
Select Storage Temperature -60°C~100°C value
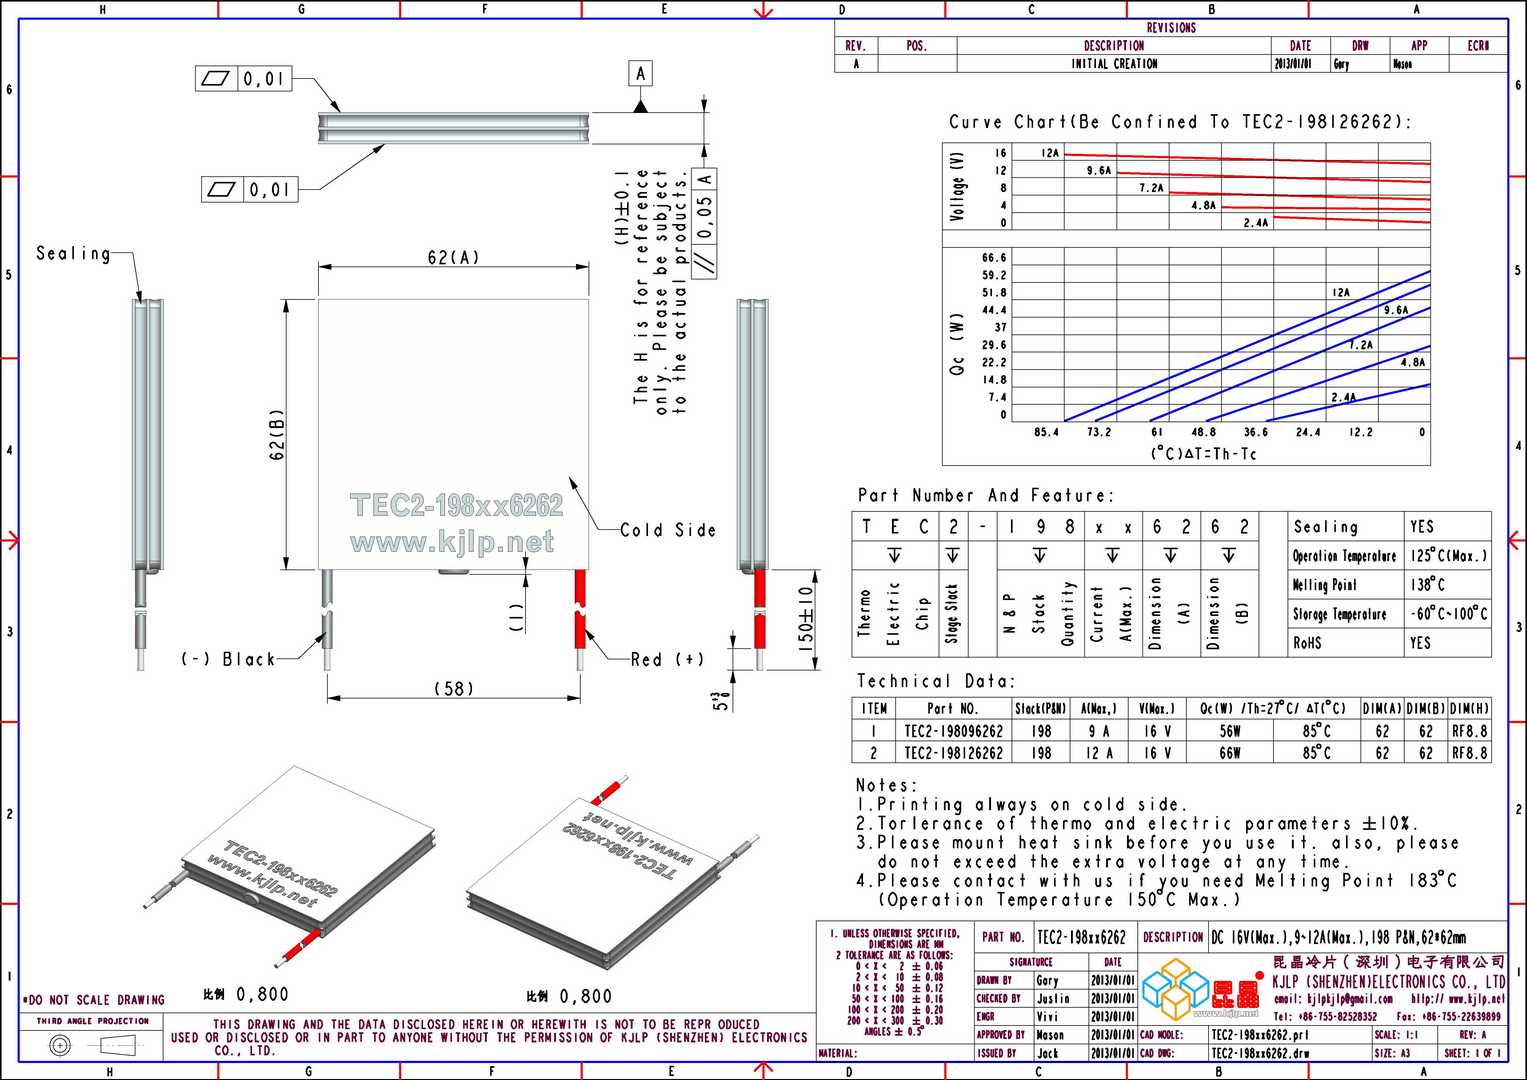coord(1448,614)
